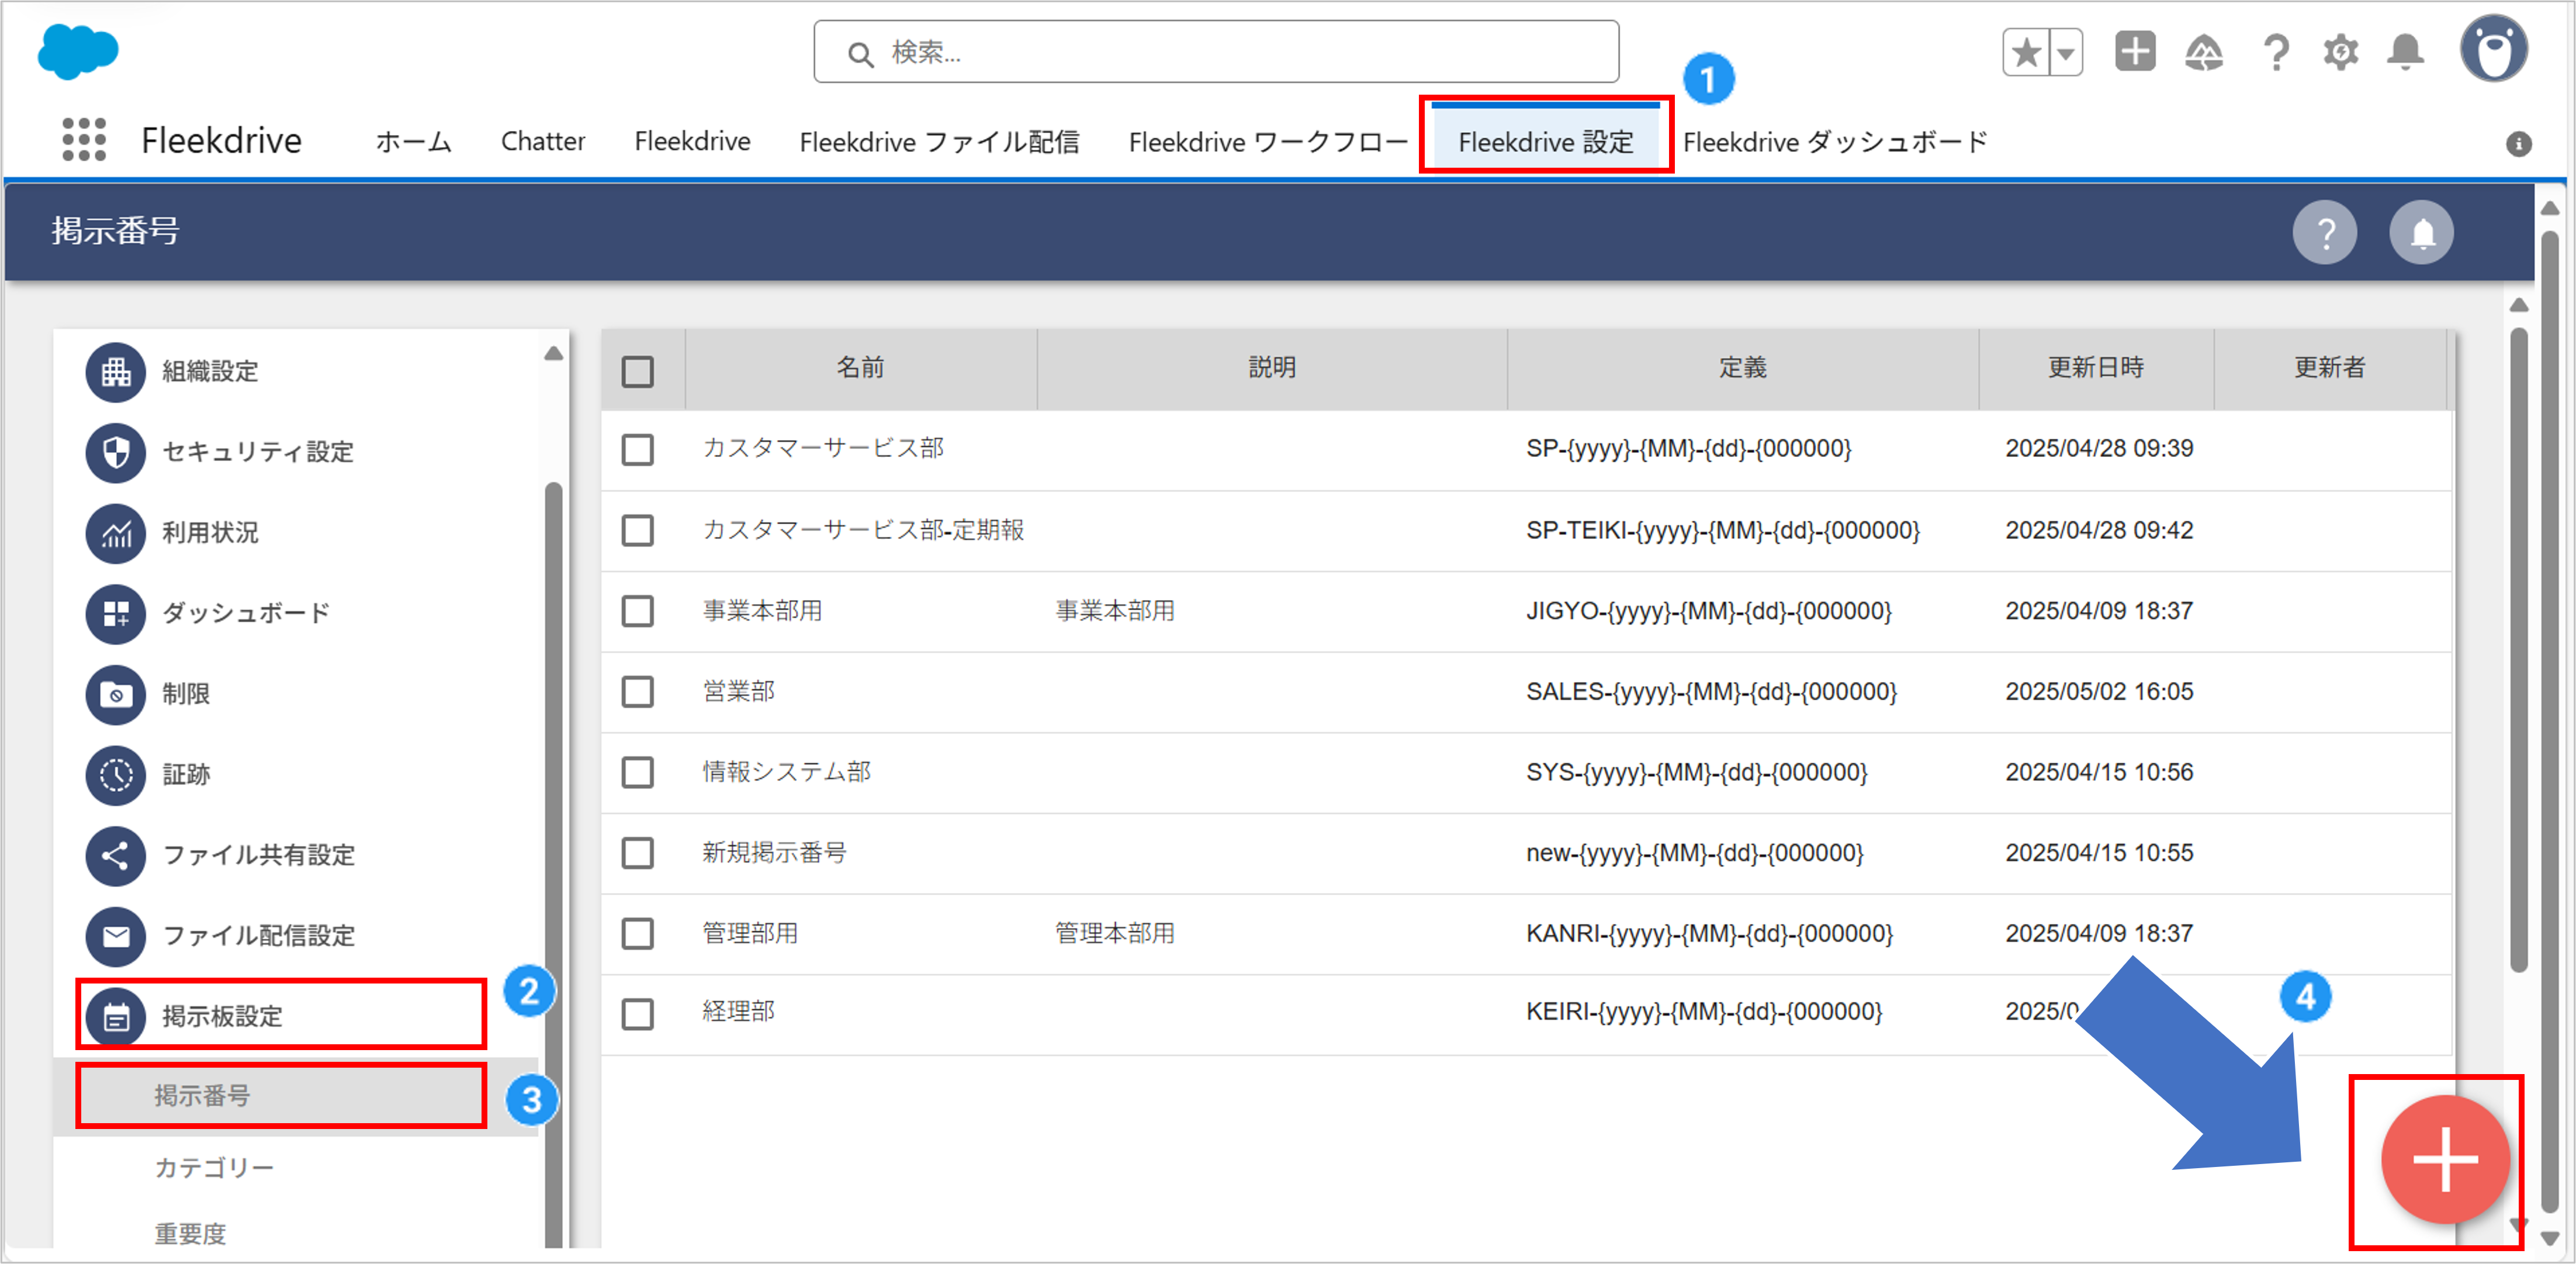The height and width of the screenshot is (1264, 2576).
Task: Switch to the Chatter tab
Action: pyautogui.click(x=543, y=142)
